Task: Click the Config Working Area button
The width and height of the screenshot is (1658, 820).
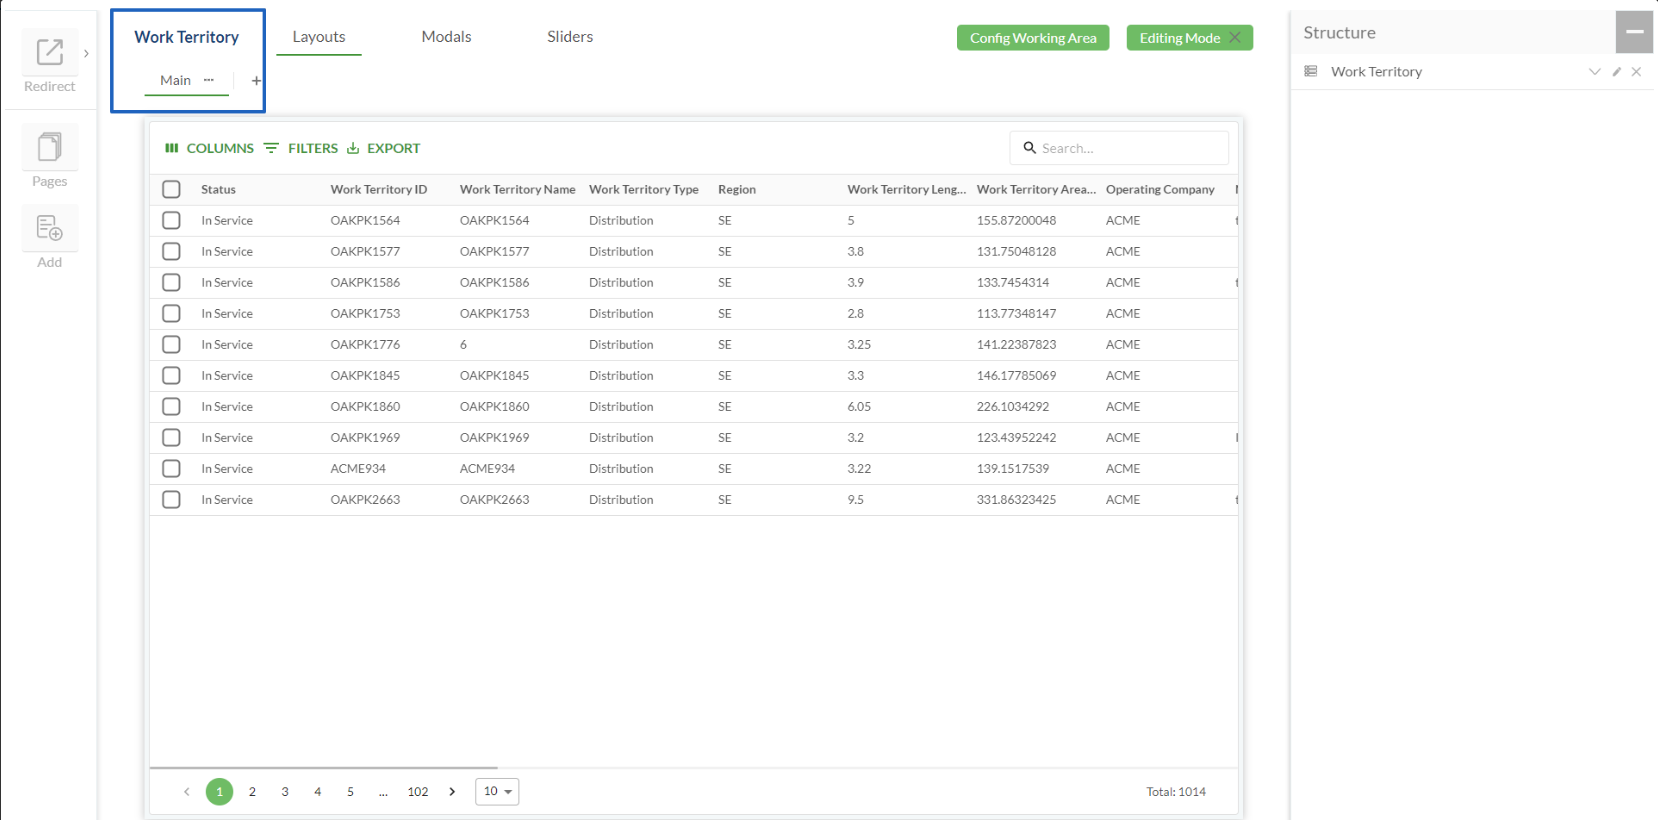Action: tap(1032, 38)
